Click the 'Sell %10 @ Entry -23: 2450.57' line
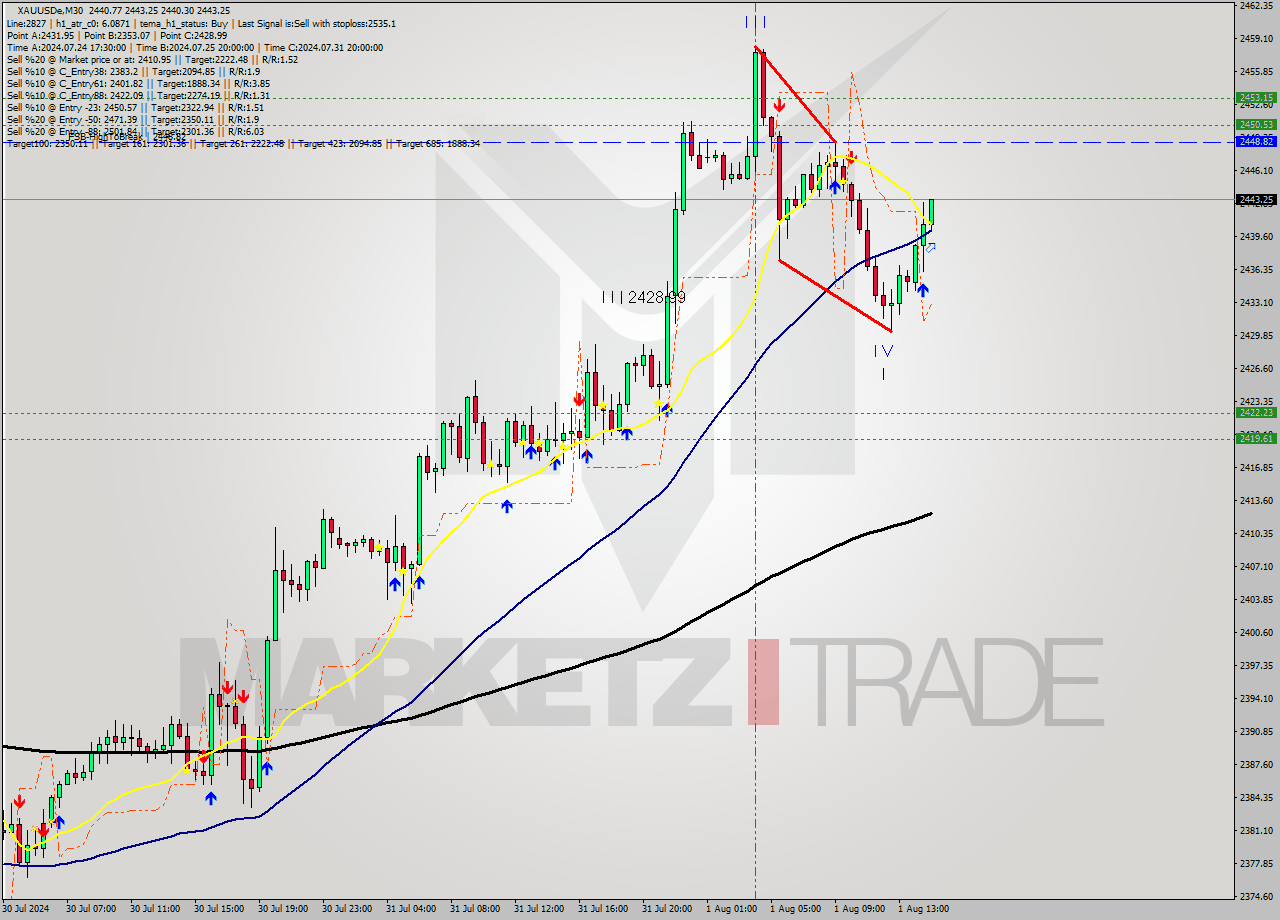Viewport: 1280px width, 920px height. [135, 108]
